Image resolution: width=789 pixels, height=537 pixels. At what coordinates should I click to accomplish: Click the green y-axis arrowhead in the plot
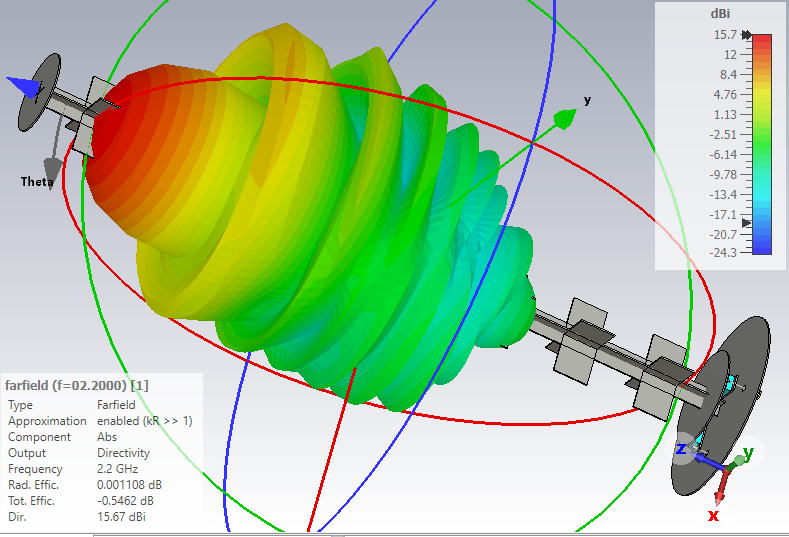(x=565, y=119)
